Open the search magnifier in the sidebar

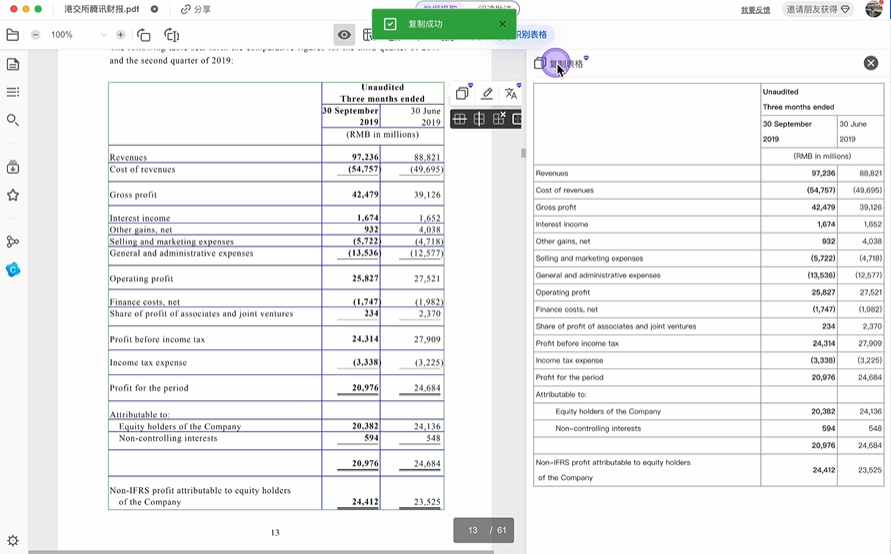[x=13, y=120]
